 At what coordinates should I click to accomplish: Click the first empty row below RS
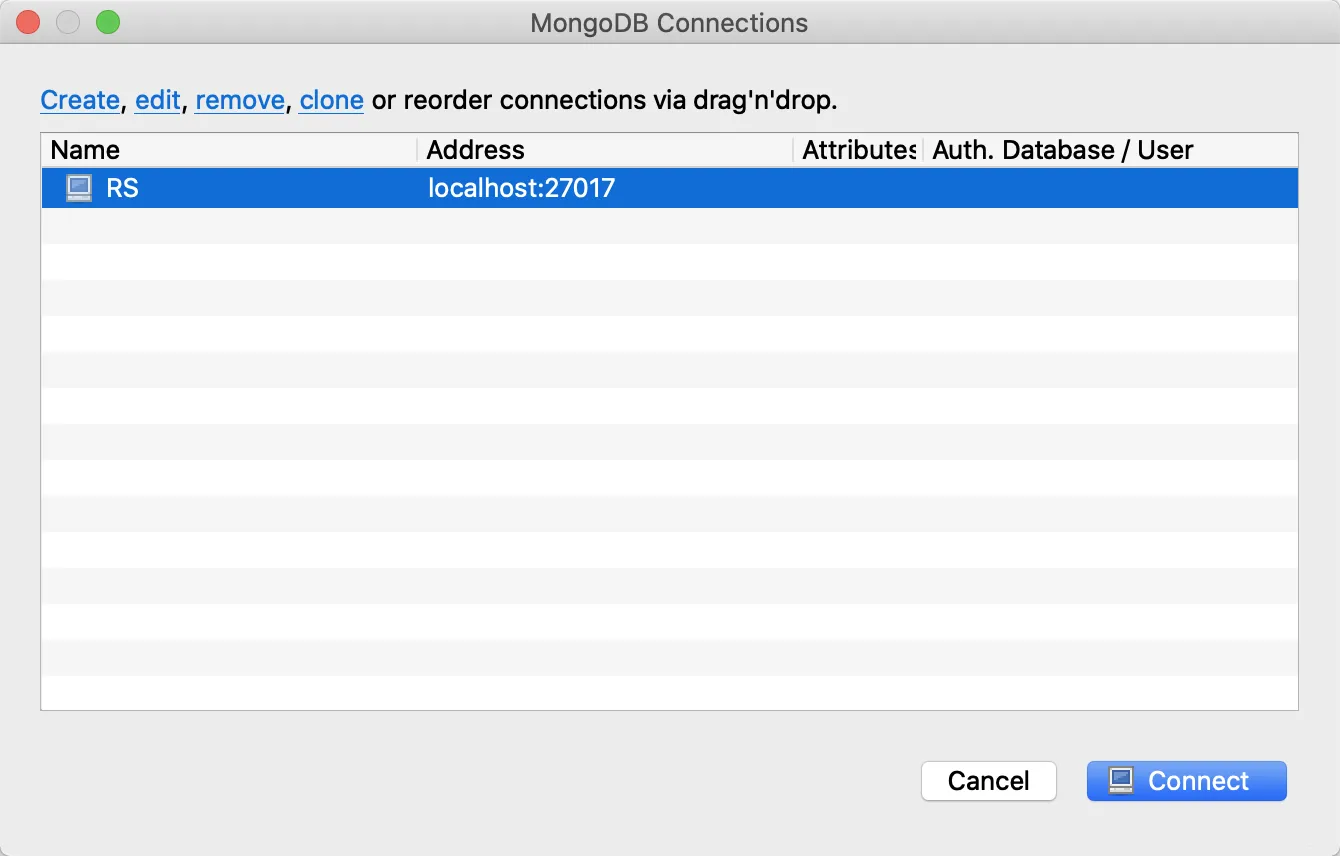pyautogui.click(x=669, y=226)
